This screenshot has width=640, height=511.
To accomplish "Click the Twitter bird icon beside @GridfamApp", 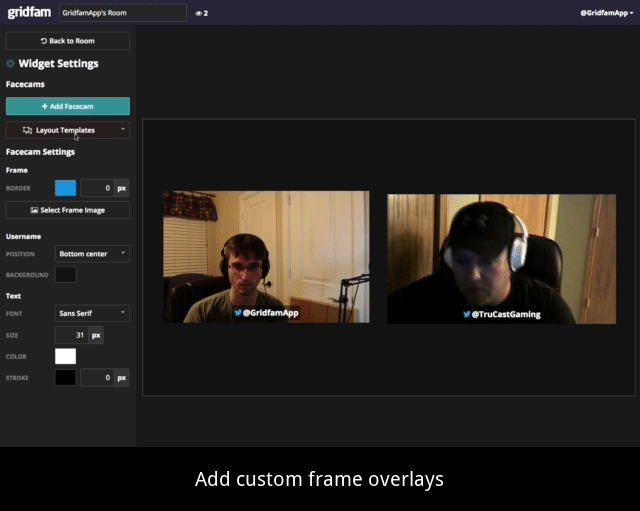I will 238,313.
